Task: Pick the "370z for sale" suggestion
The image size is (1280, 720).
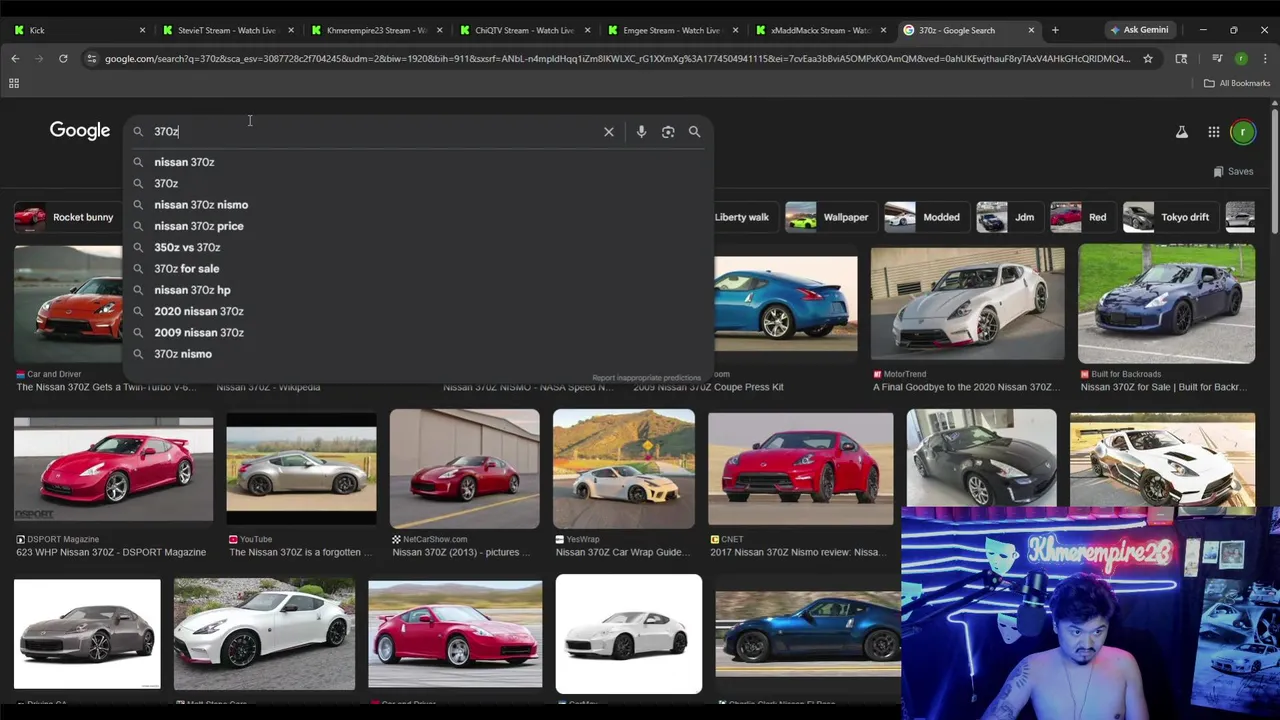Action: pos(418,269)
